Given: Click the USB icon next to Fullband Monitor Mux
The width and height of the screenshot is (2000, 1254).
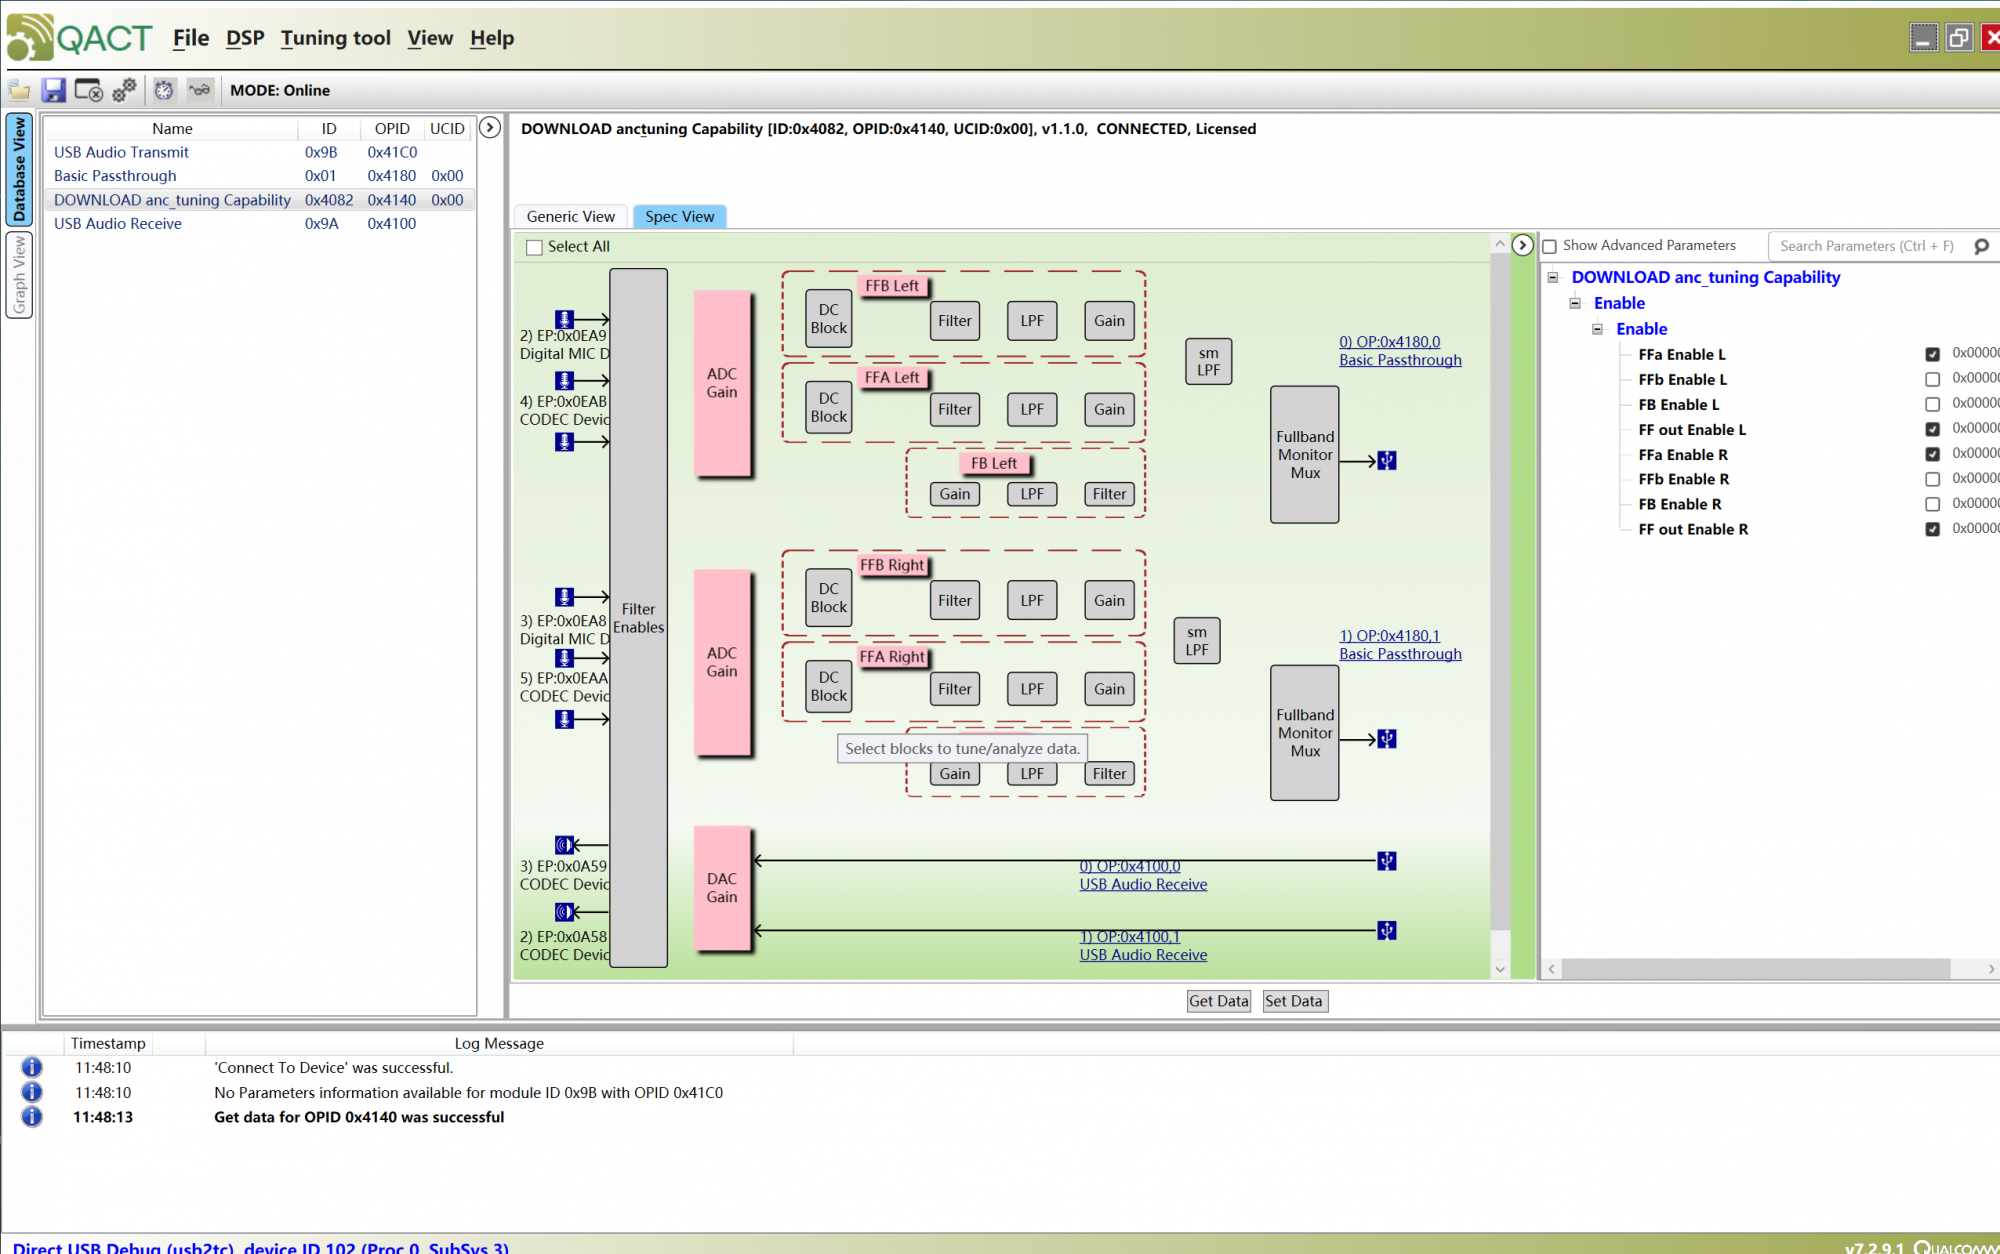Looking at the screenshot, I should 1386,460.
